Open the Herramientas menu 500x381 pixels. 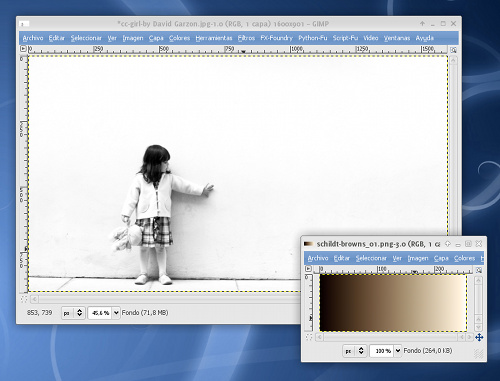214,38
